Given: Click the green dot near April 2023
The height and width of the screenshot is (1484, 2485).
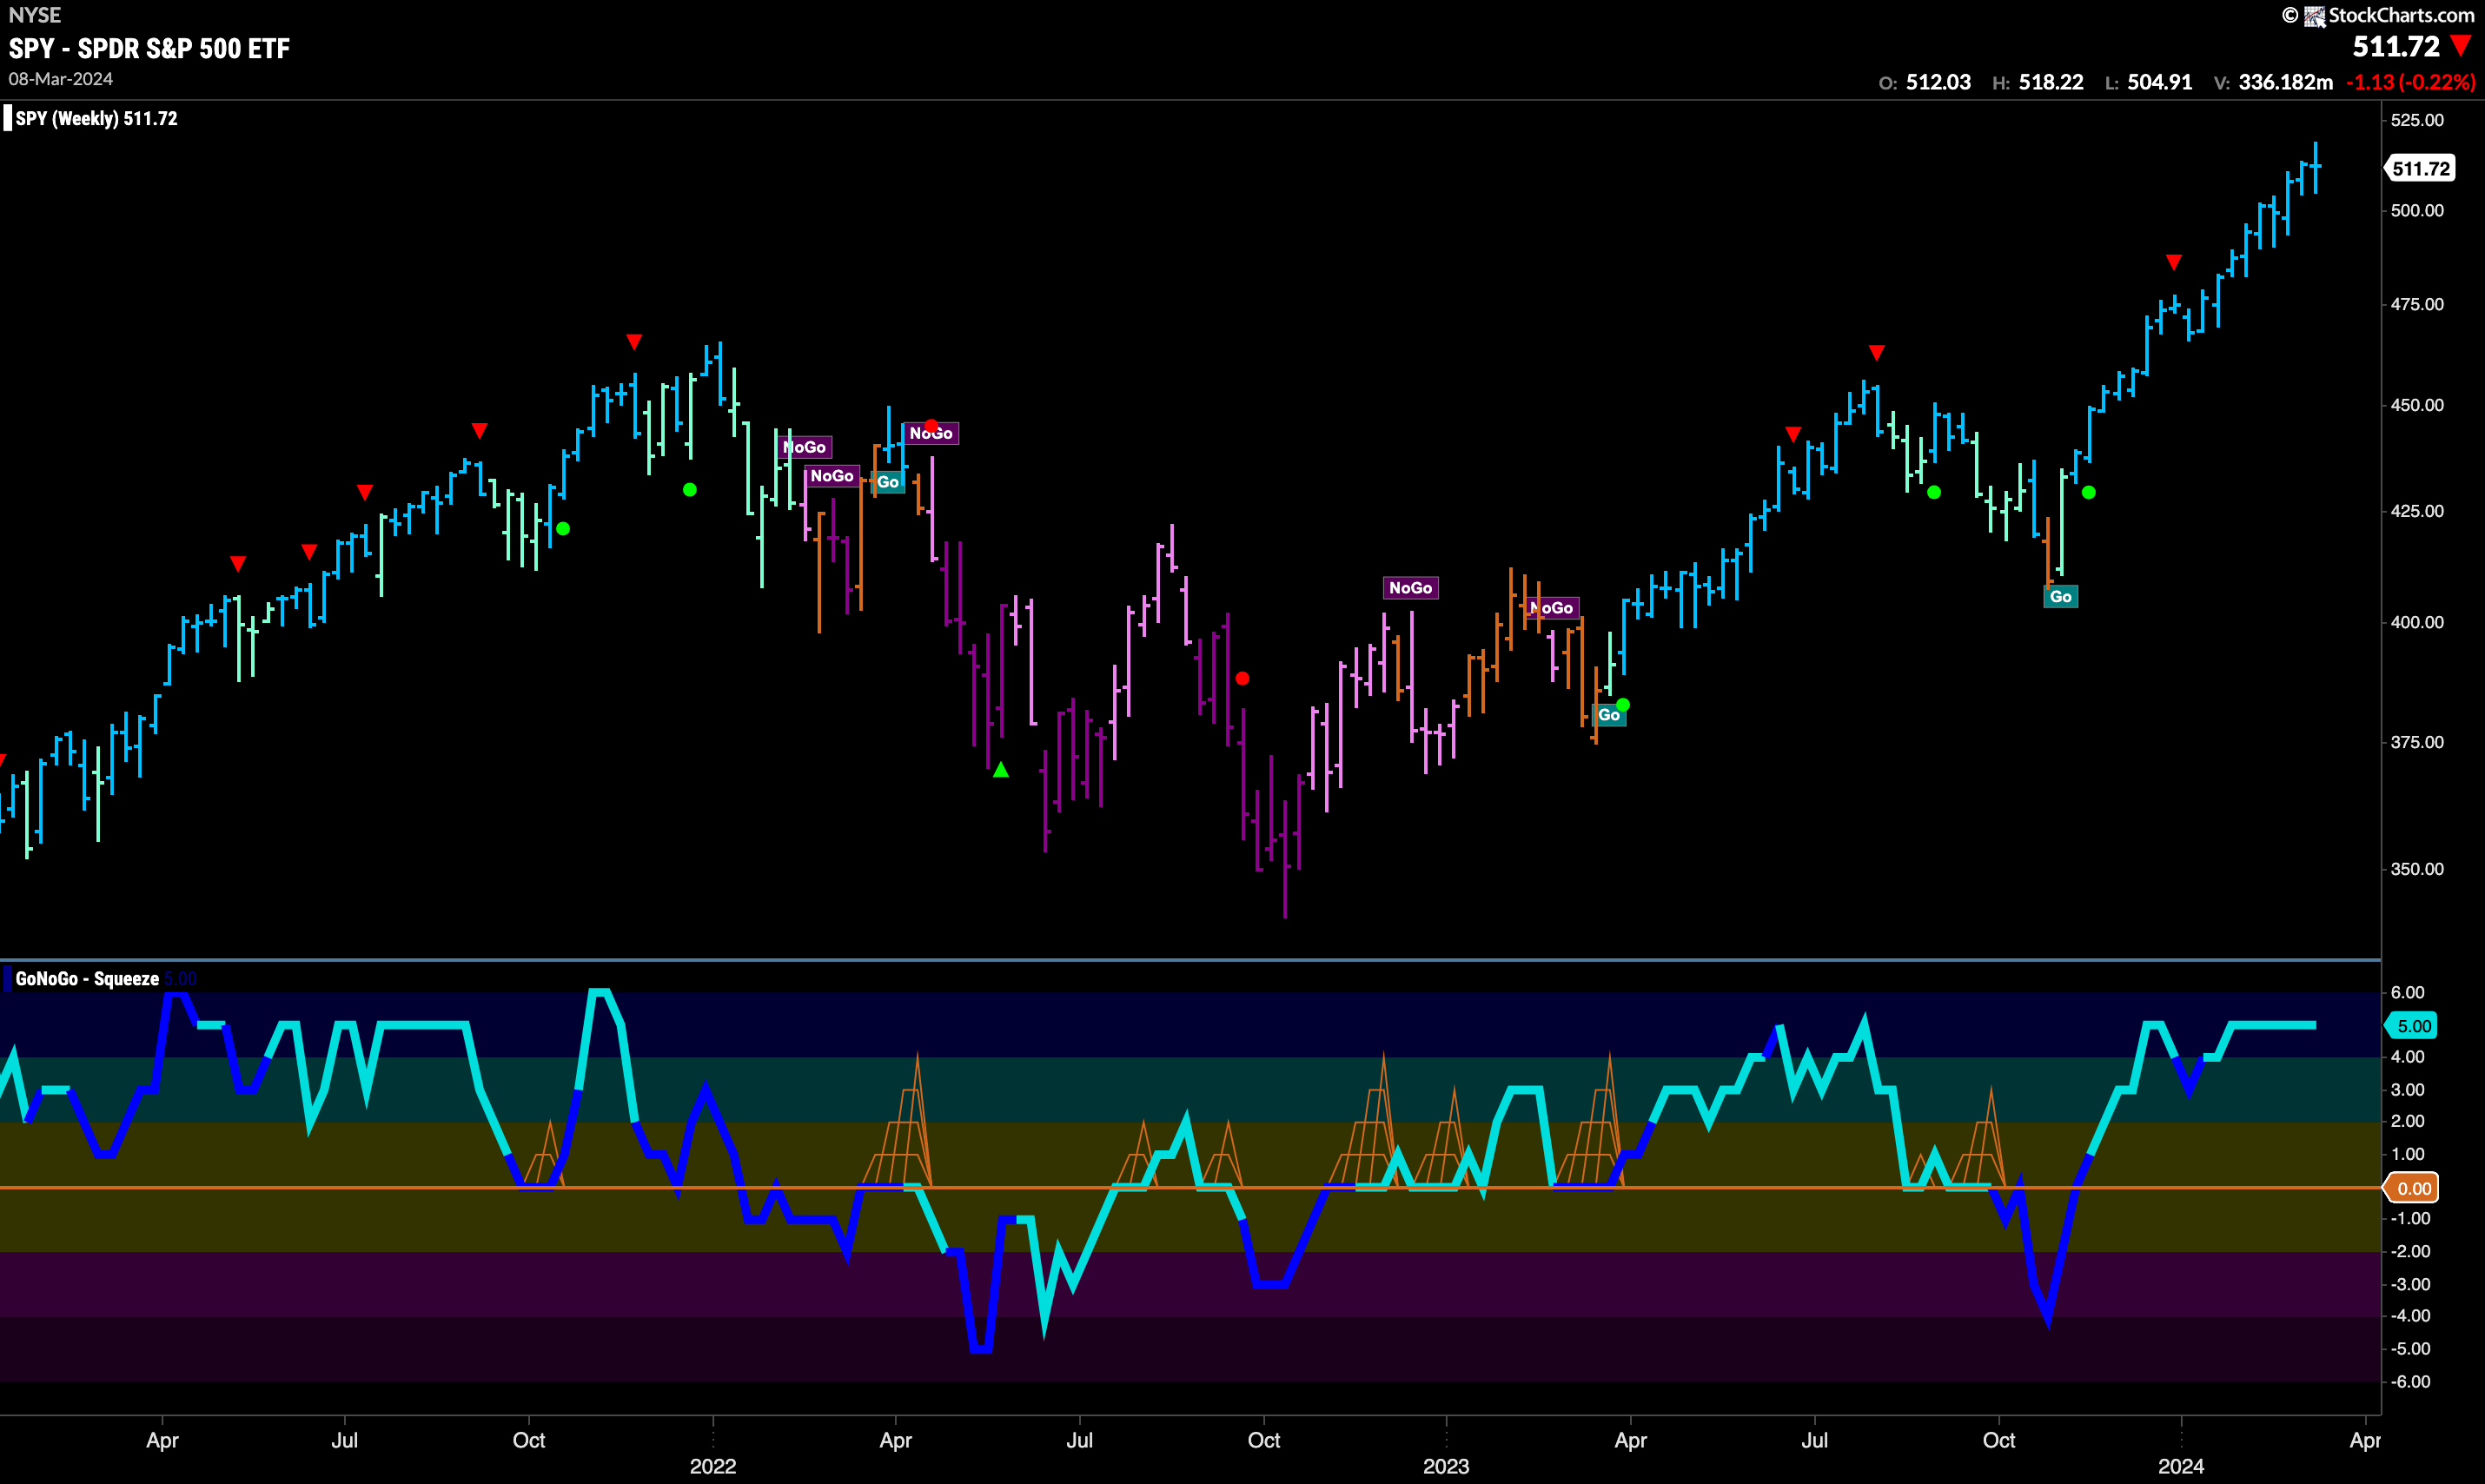Looking at the screenshot, I should (x=1623, y=705).
